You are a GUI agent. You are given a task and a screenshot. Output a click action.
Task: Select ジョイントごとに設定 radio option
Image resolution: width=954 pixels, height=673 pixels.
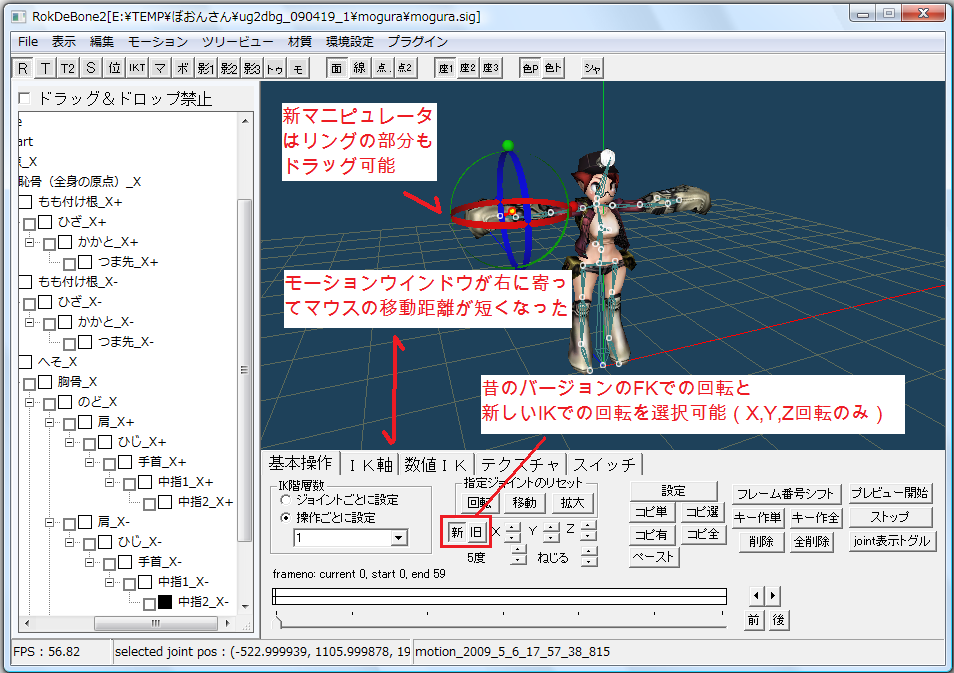tap(285, 500)
